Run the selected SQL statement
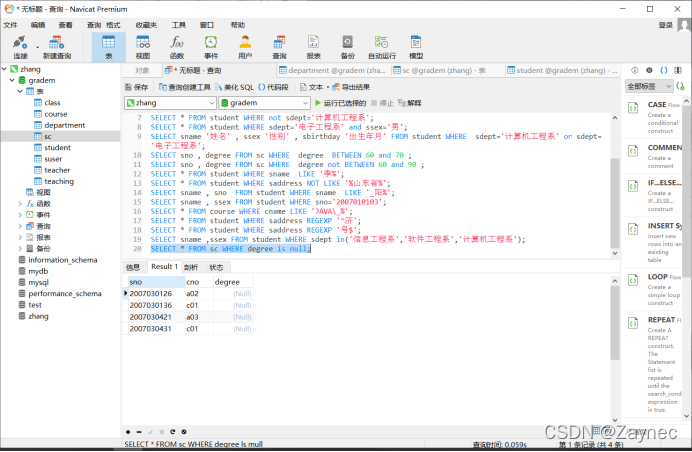Screen dimensions: 692x452 (x=340, y=103)
